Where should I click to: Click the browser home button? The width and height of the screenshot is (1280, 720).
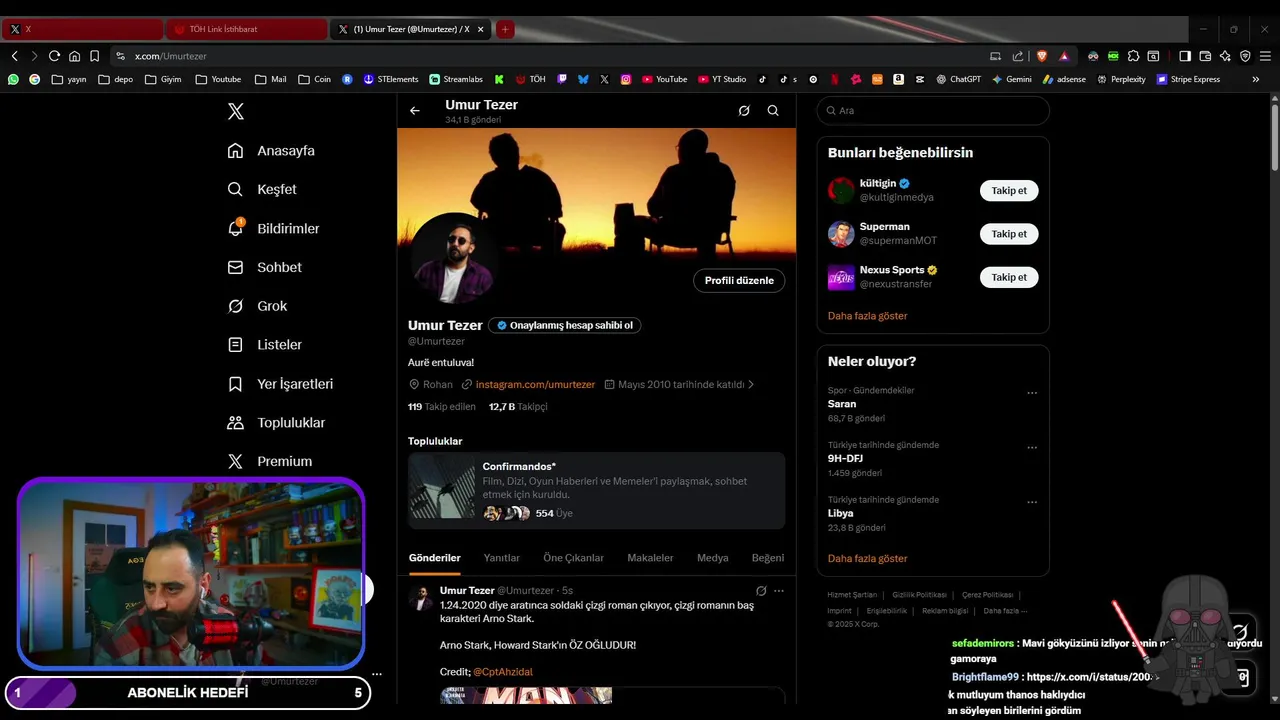[74, 56]
